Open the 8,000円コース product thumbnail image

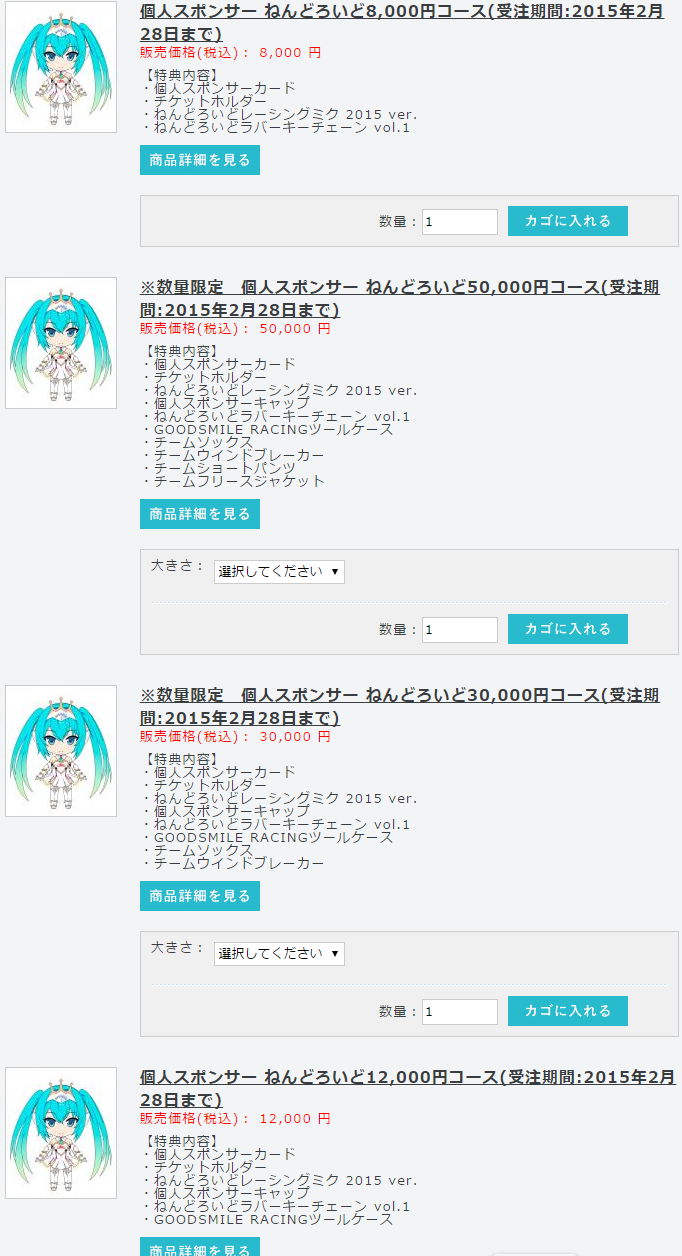[61, 67]
